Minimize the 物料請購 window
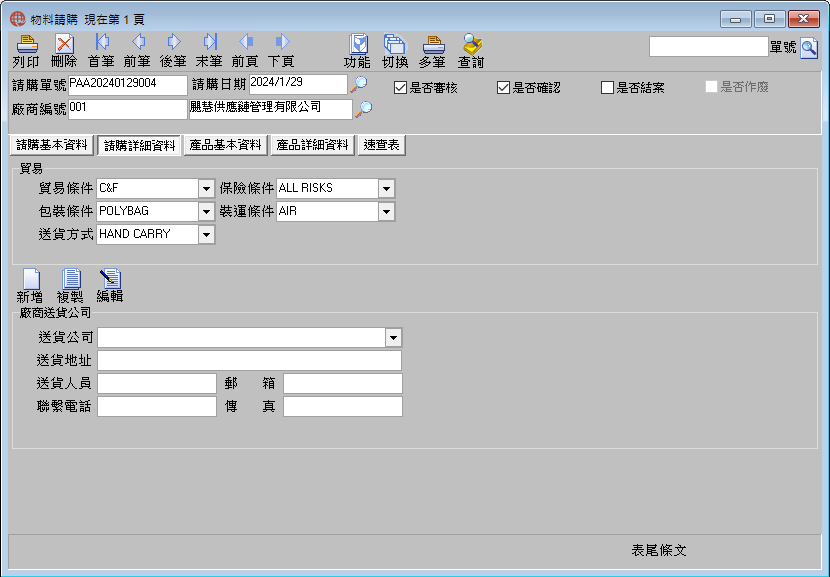The width and height of the screenshot is (830, 577). (736, 19)
